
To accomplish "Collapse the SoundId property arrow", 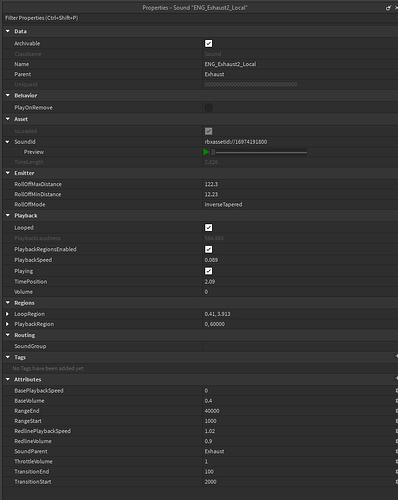I will coord(8,142).
